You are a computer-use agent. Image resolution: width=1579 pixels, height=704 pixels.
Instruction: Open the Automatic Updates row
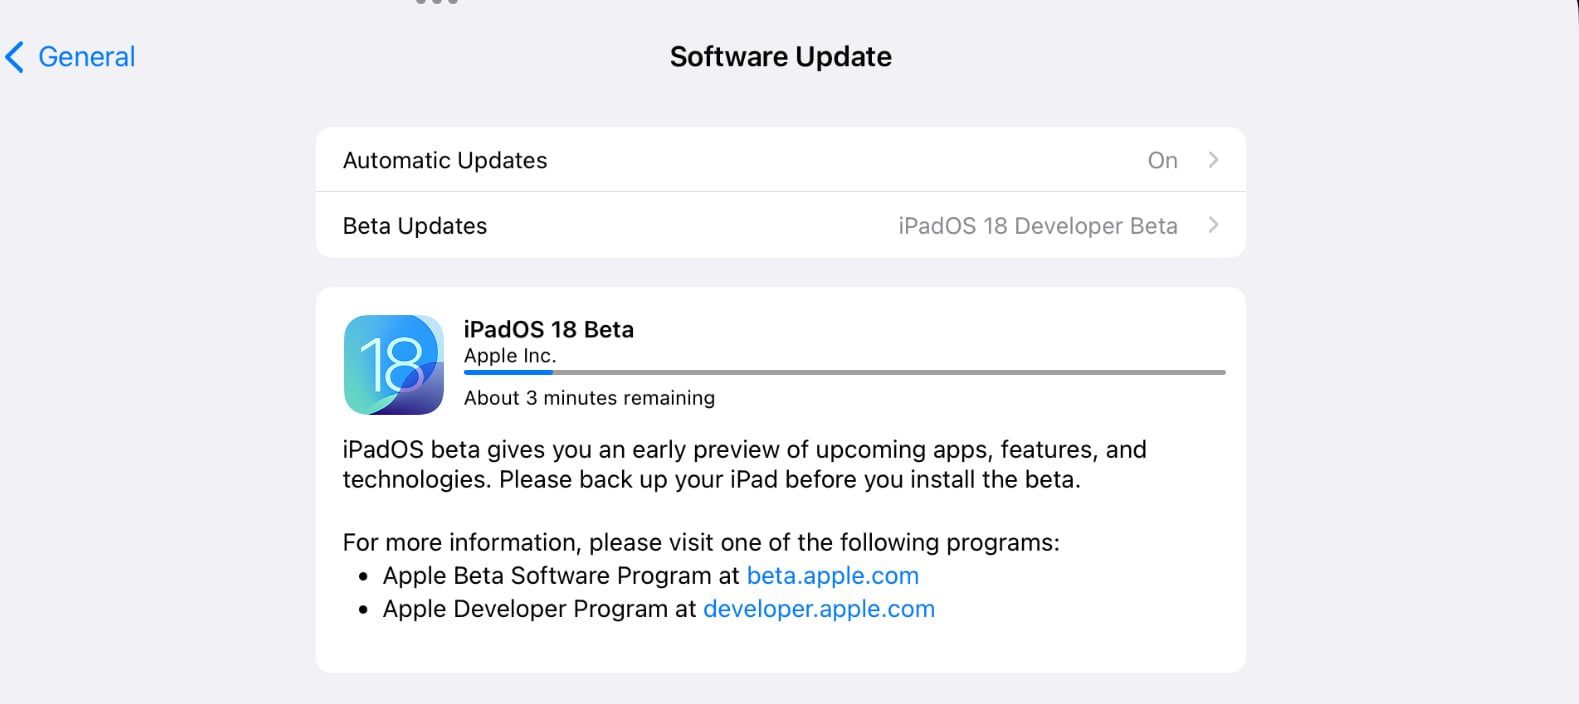(781, 160)
